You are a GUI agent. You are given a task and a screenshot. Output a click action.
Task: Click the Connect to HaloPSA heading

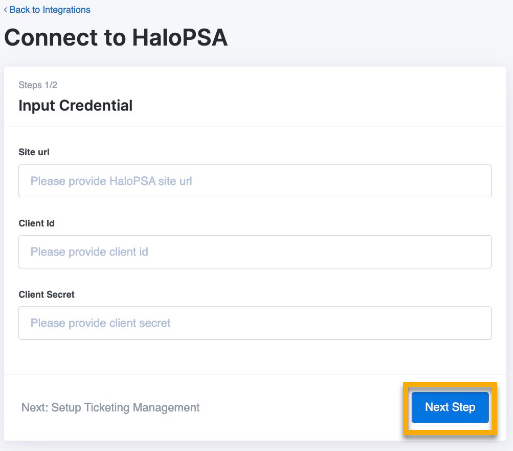pos(116,37)
